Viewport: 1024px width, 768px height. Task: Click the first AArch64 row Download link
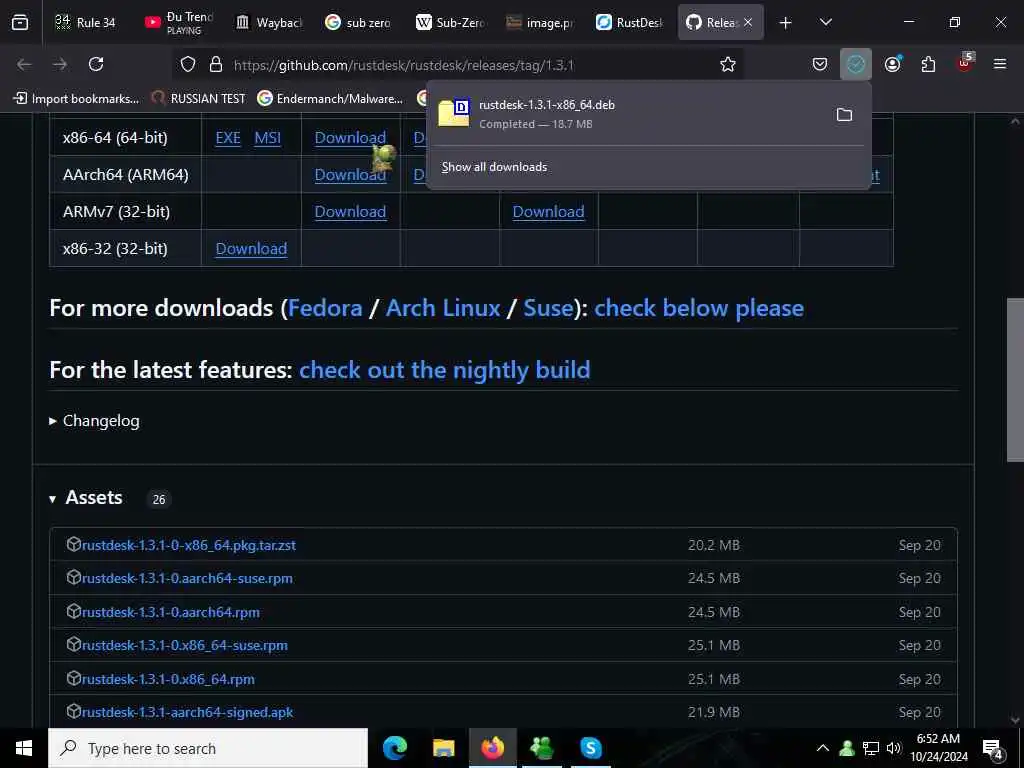[x=350, y=175]
